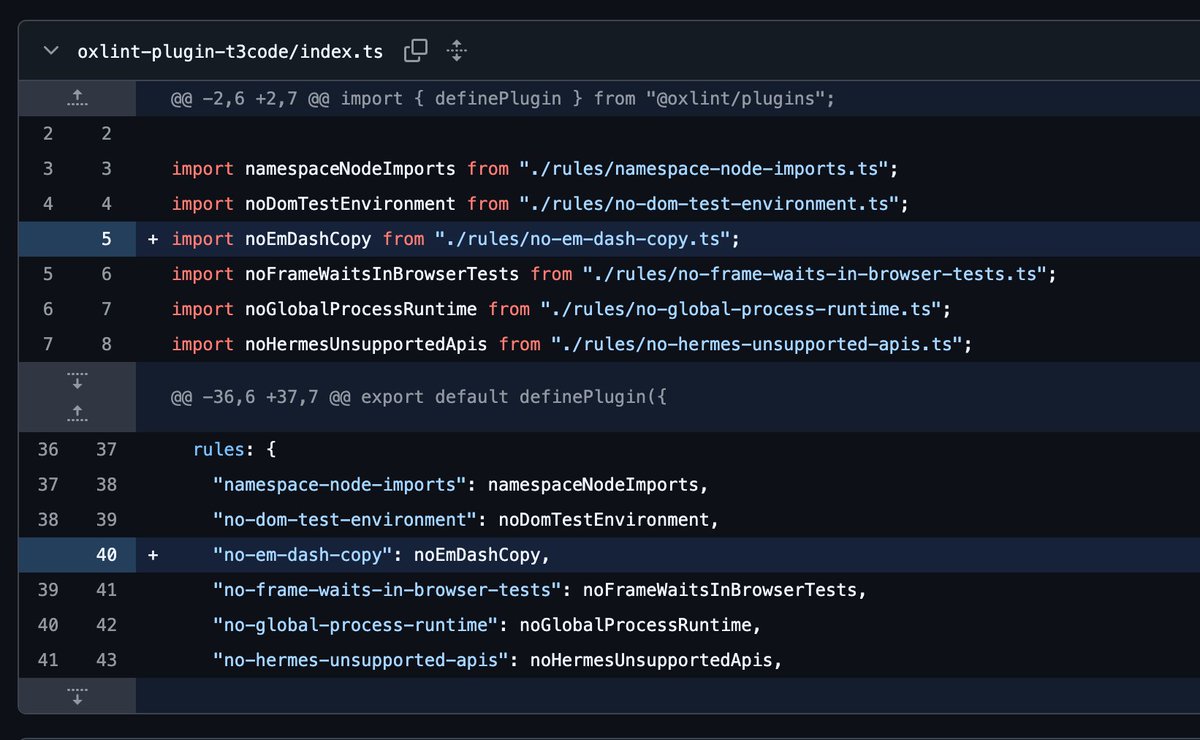
Task: Click line number 40 on added no-em-dash-copy rule row
Action: pyautogui.click(x=107, y=554)
